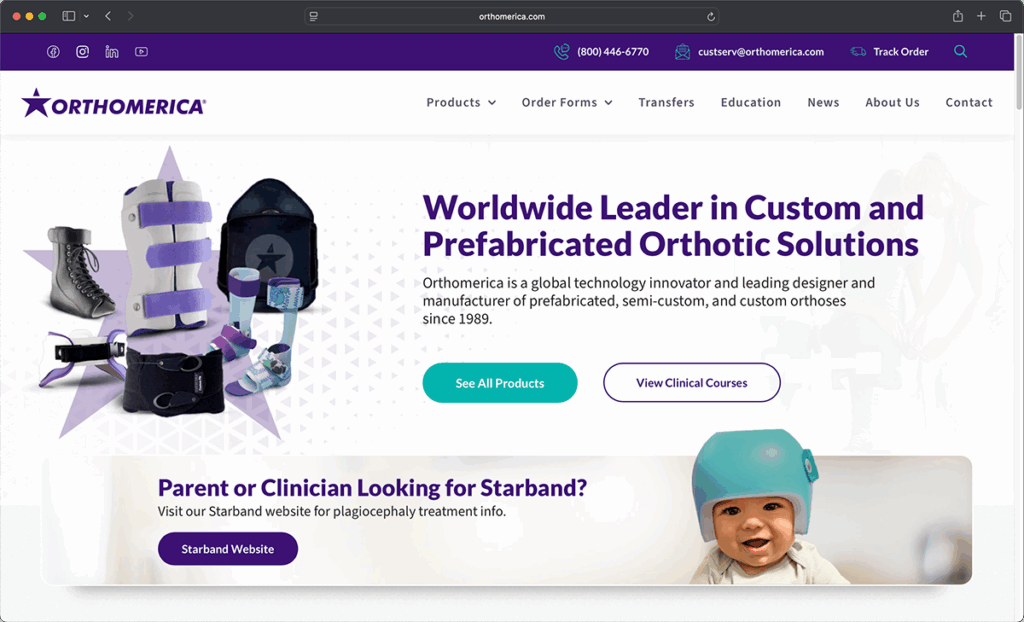Click the View Clinical Courses button
1024x622 pixels.
click(x=692, y=383)
